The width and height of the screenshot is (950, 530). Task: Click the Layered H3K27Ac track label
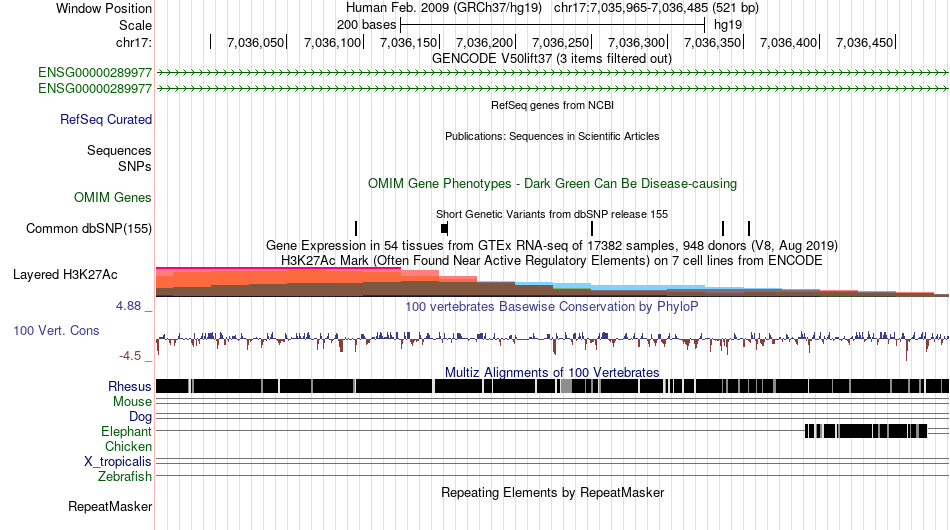click(65, 274)
